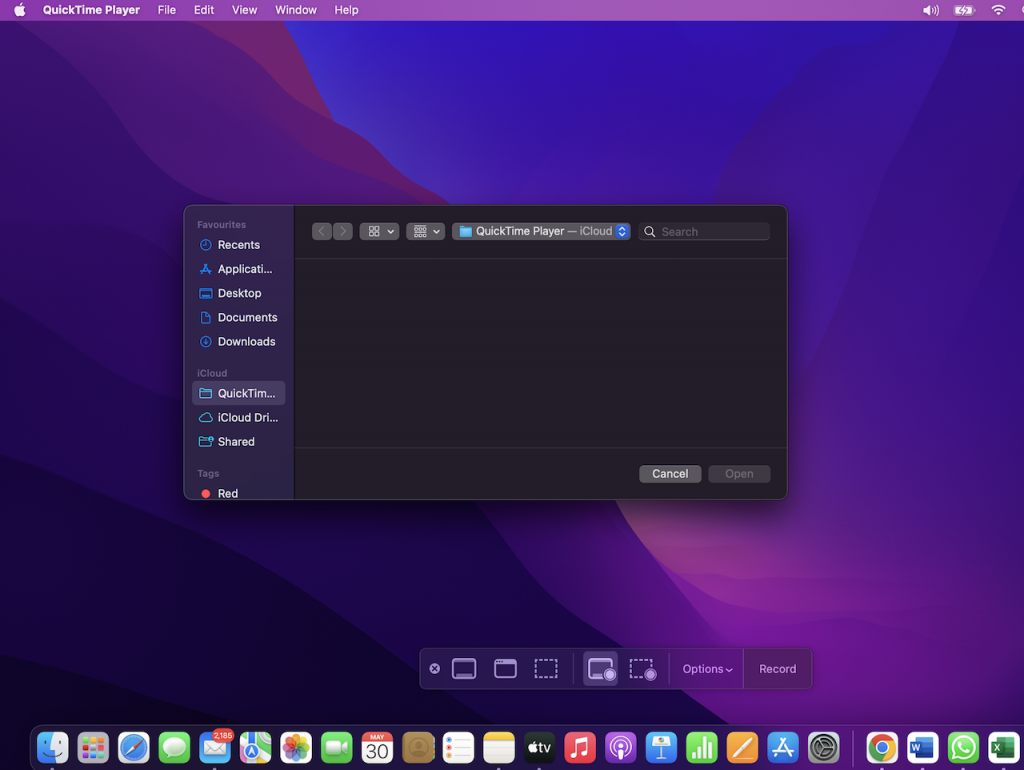Select Recents in the sidebar

pyautogui.click(x=238, y=245)
